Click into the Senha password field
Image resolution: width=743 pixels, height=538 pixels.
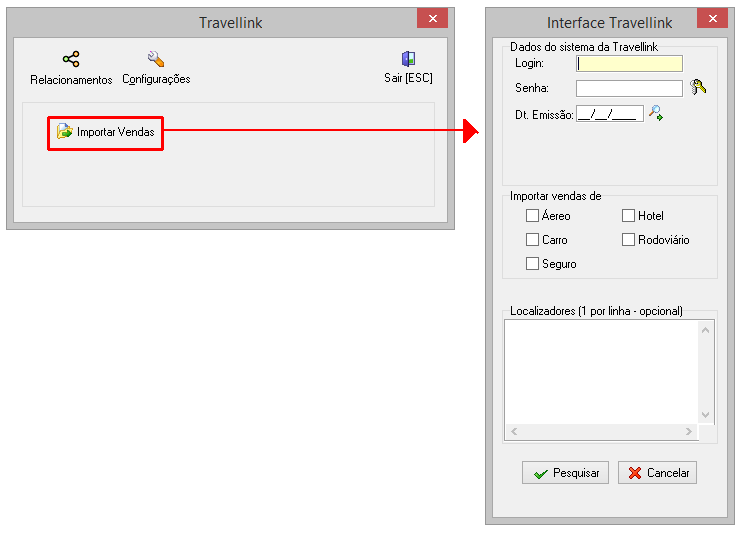pos(629,88)
